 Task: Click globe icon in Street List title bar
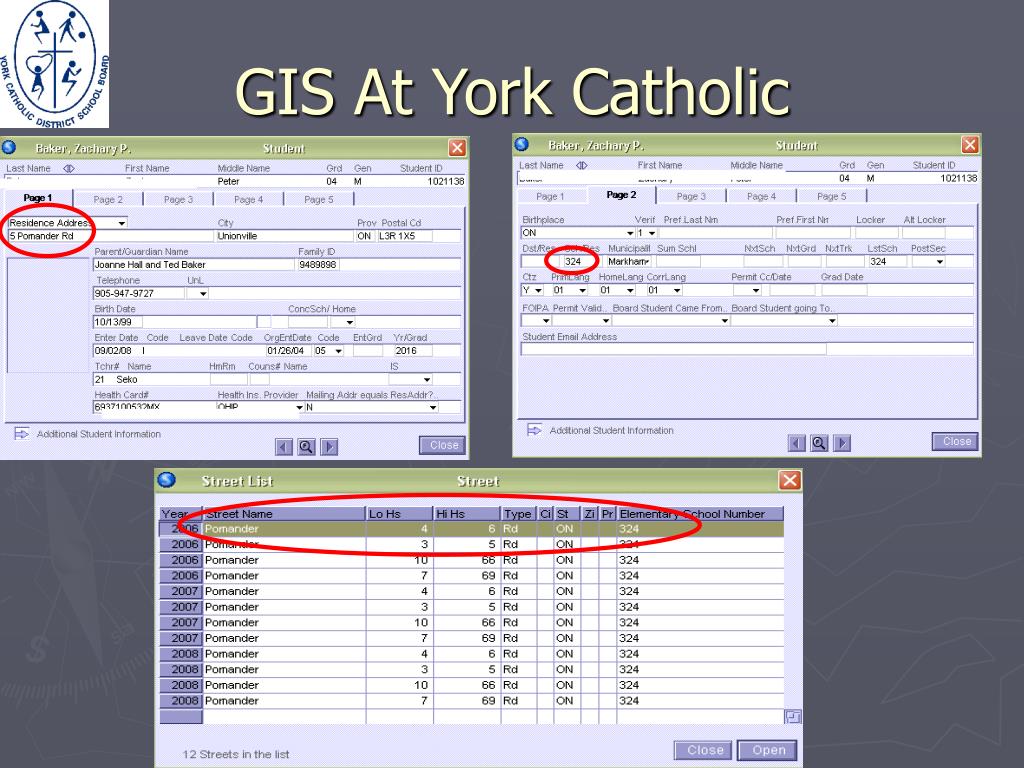point(167,480)
